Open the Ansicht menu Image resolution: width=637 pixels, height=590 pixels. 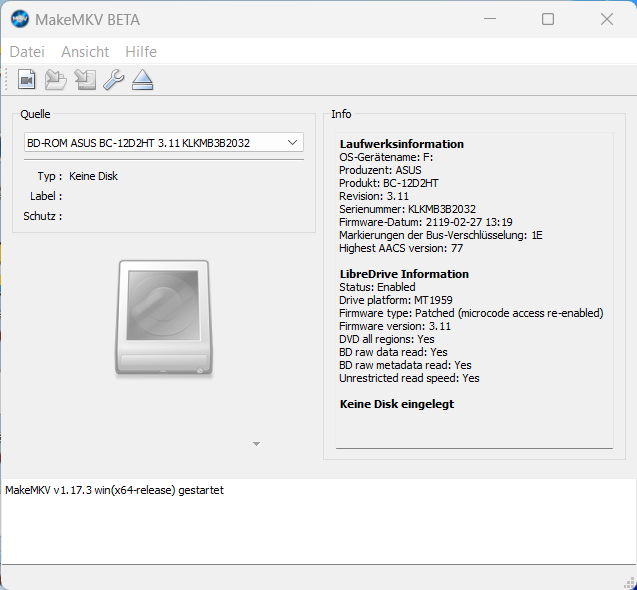(x=85, y=52)
